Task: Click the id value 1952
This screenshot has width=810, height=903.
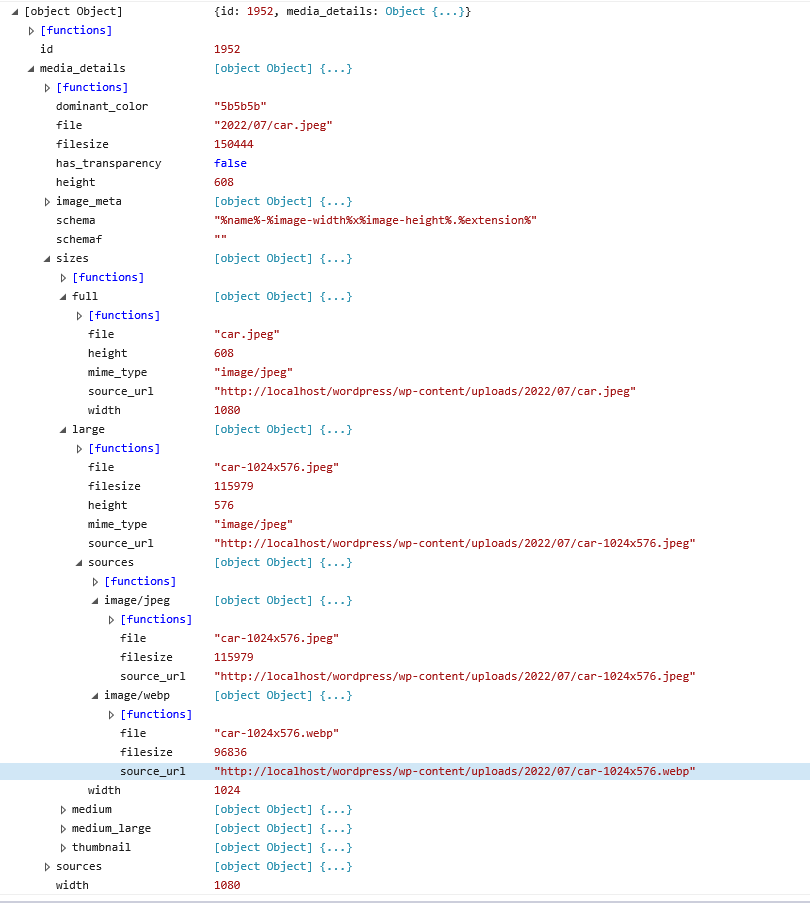Action: pyautogui.click(x=227, y=50)
